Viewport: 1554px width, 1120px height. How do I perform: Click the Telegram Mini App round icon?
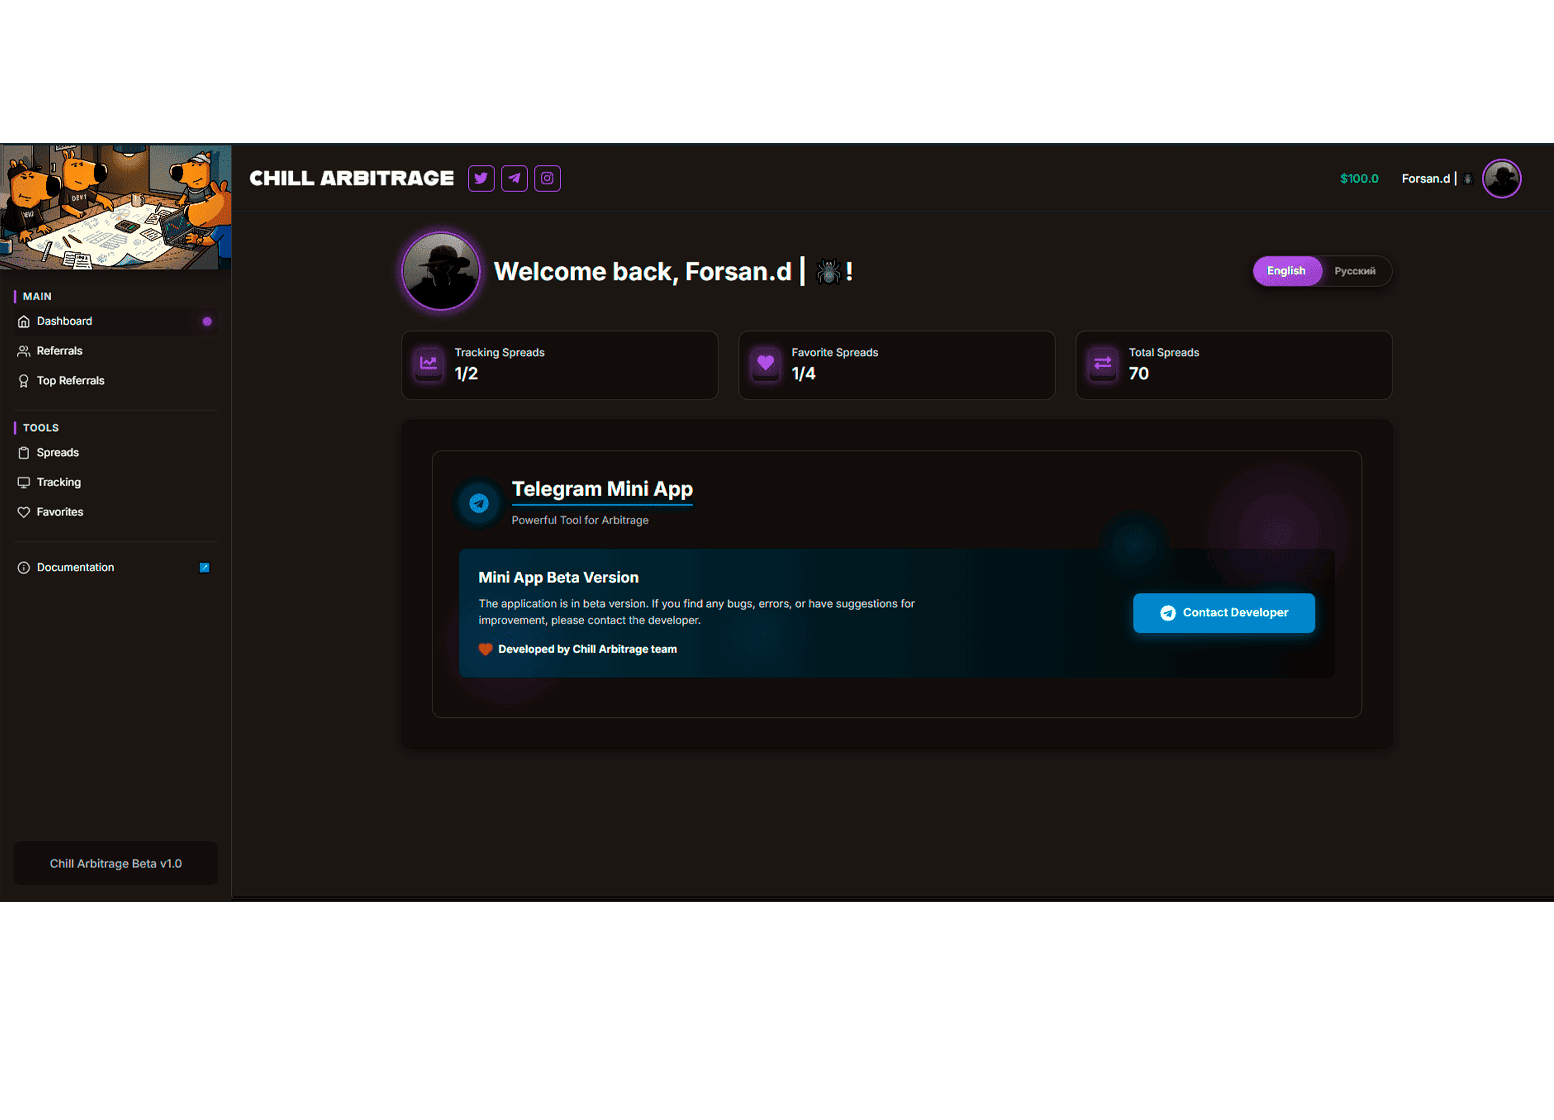coord(479,503)
